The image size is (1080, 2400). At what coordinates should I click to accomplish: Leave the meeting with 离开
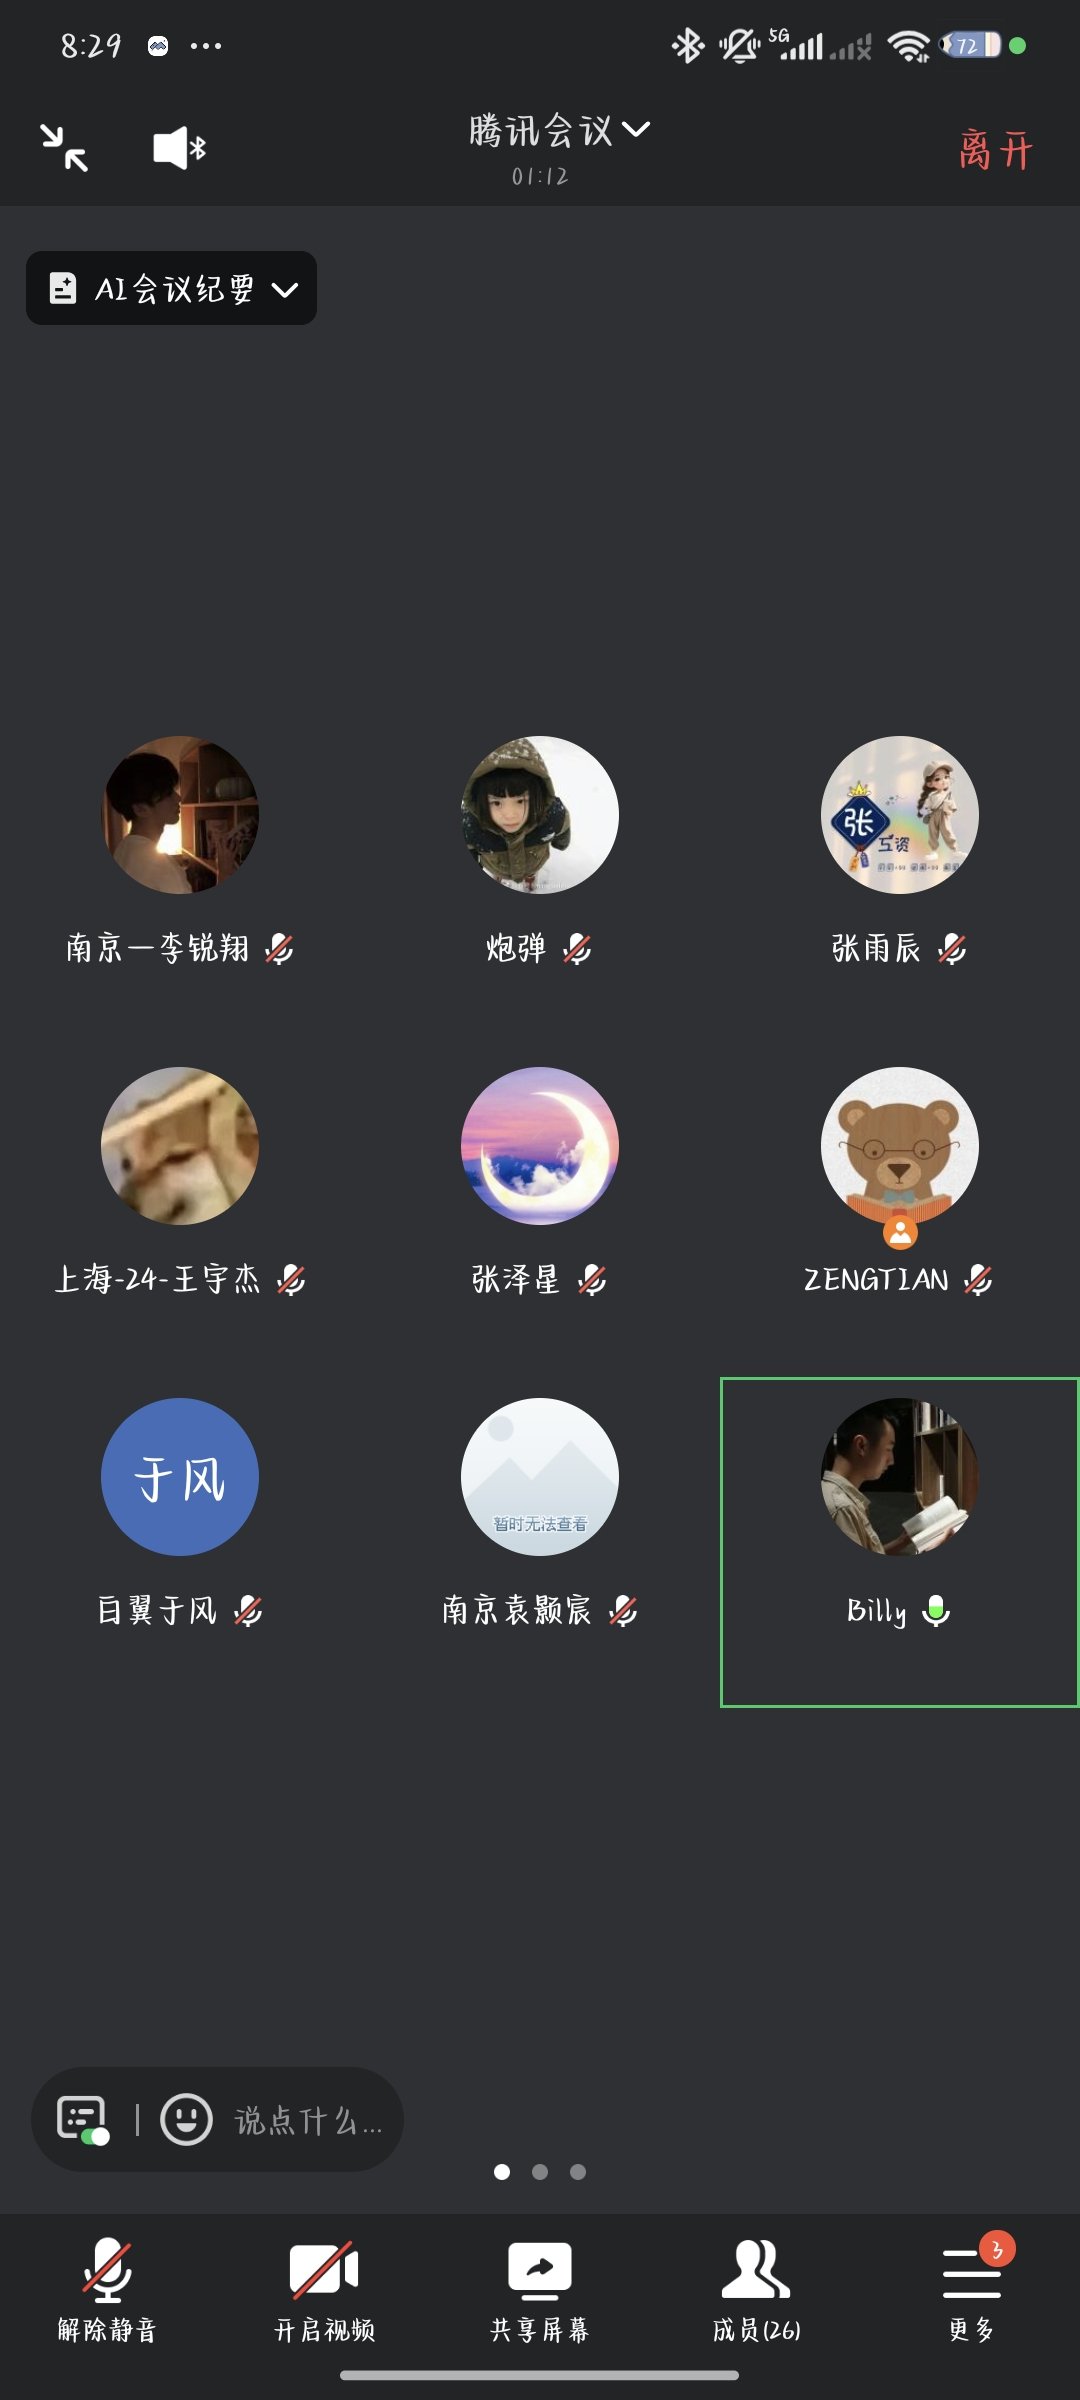pyautogui.click(x=995, y=150)
